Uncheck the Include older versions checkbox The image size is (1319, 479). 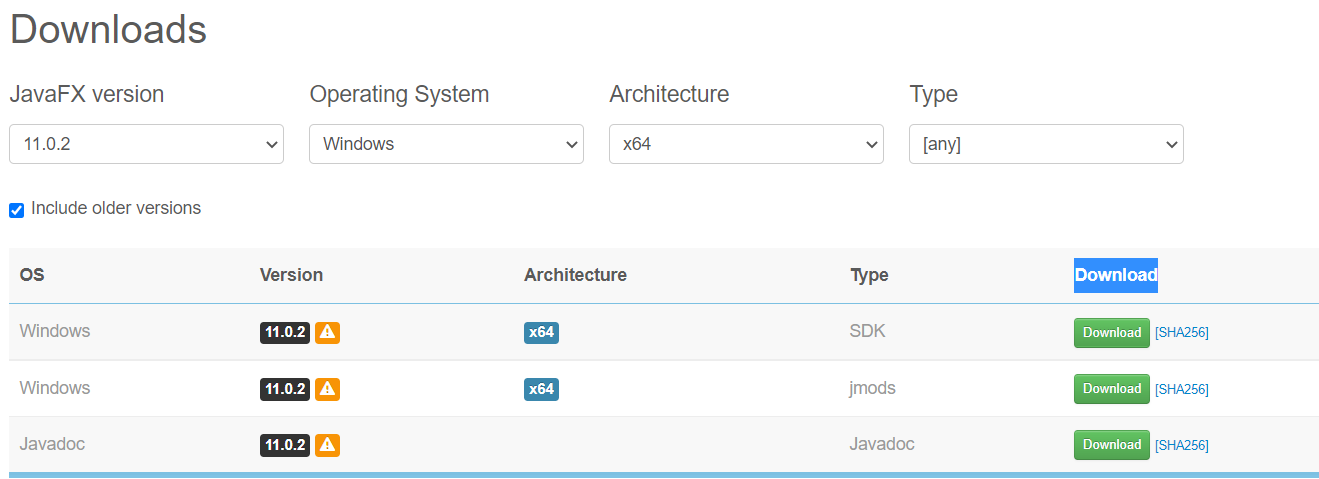[16, 210]
